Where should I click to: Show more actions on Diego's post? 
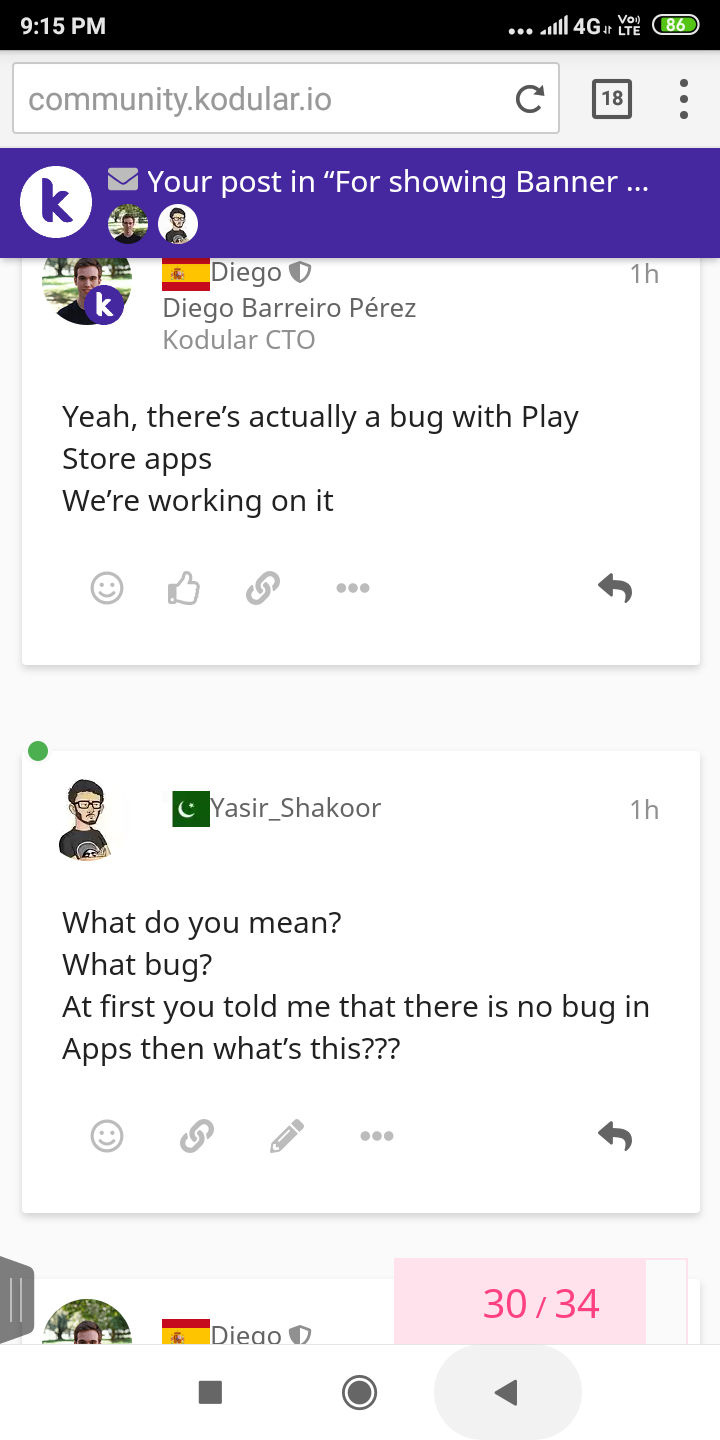(x=353, y=588)
